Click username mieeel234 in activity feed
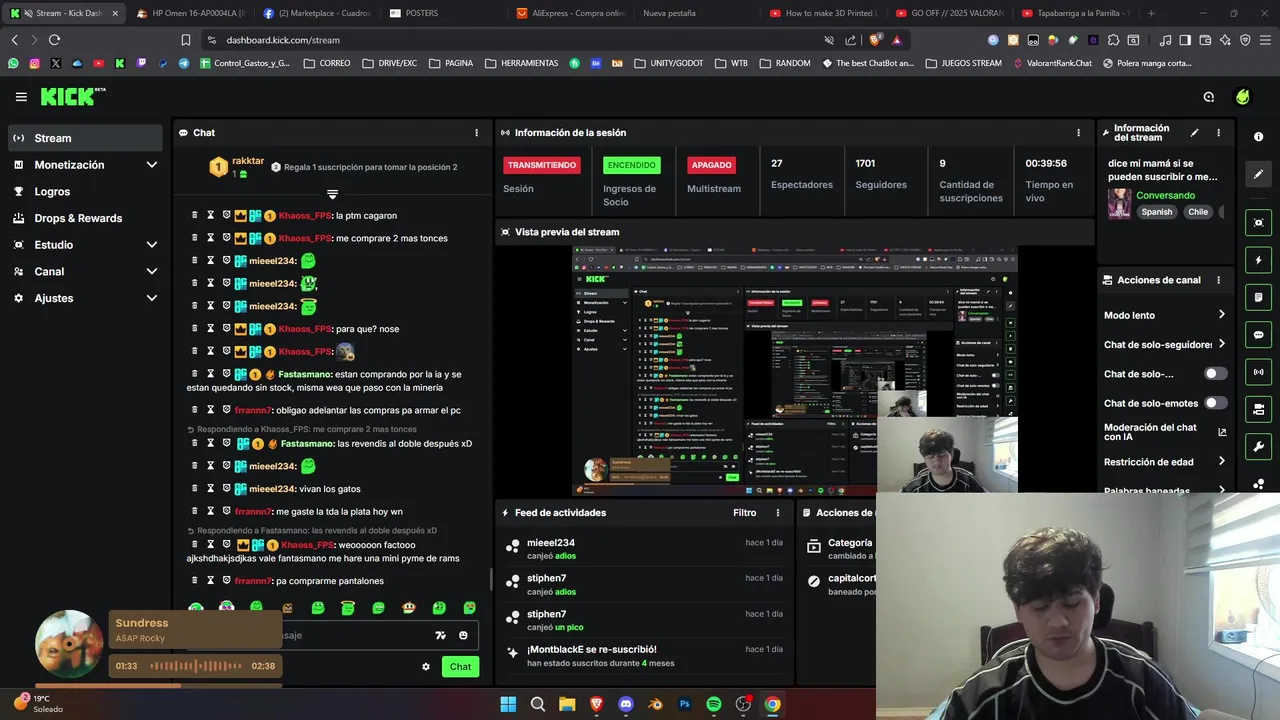Viewport: 1280px width, 720px height. (x=551, y=543)
